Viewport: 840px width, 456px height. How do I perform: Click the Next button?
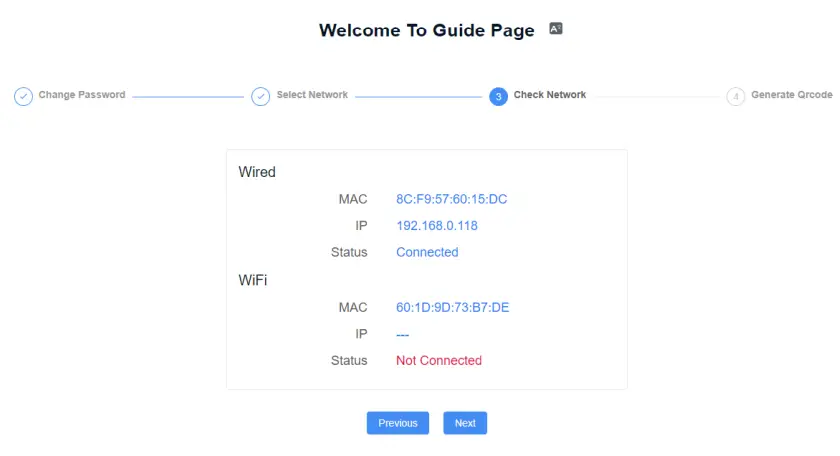point(465,423)
